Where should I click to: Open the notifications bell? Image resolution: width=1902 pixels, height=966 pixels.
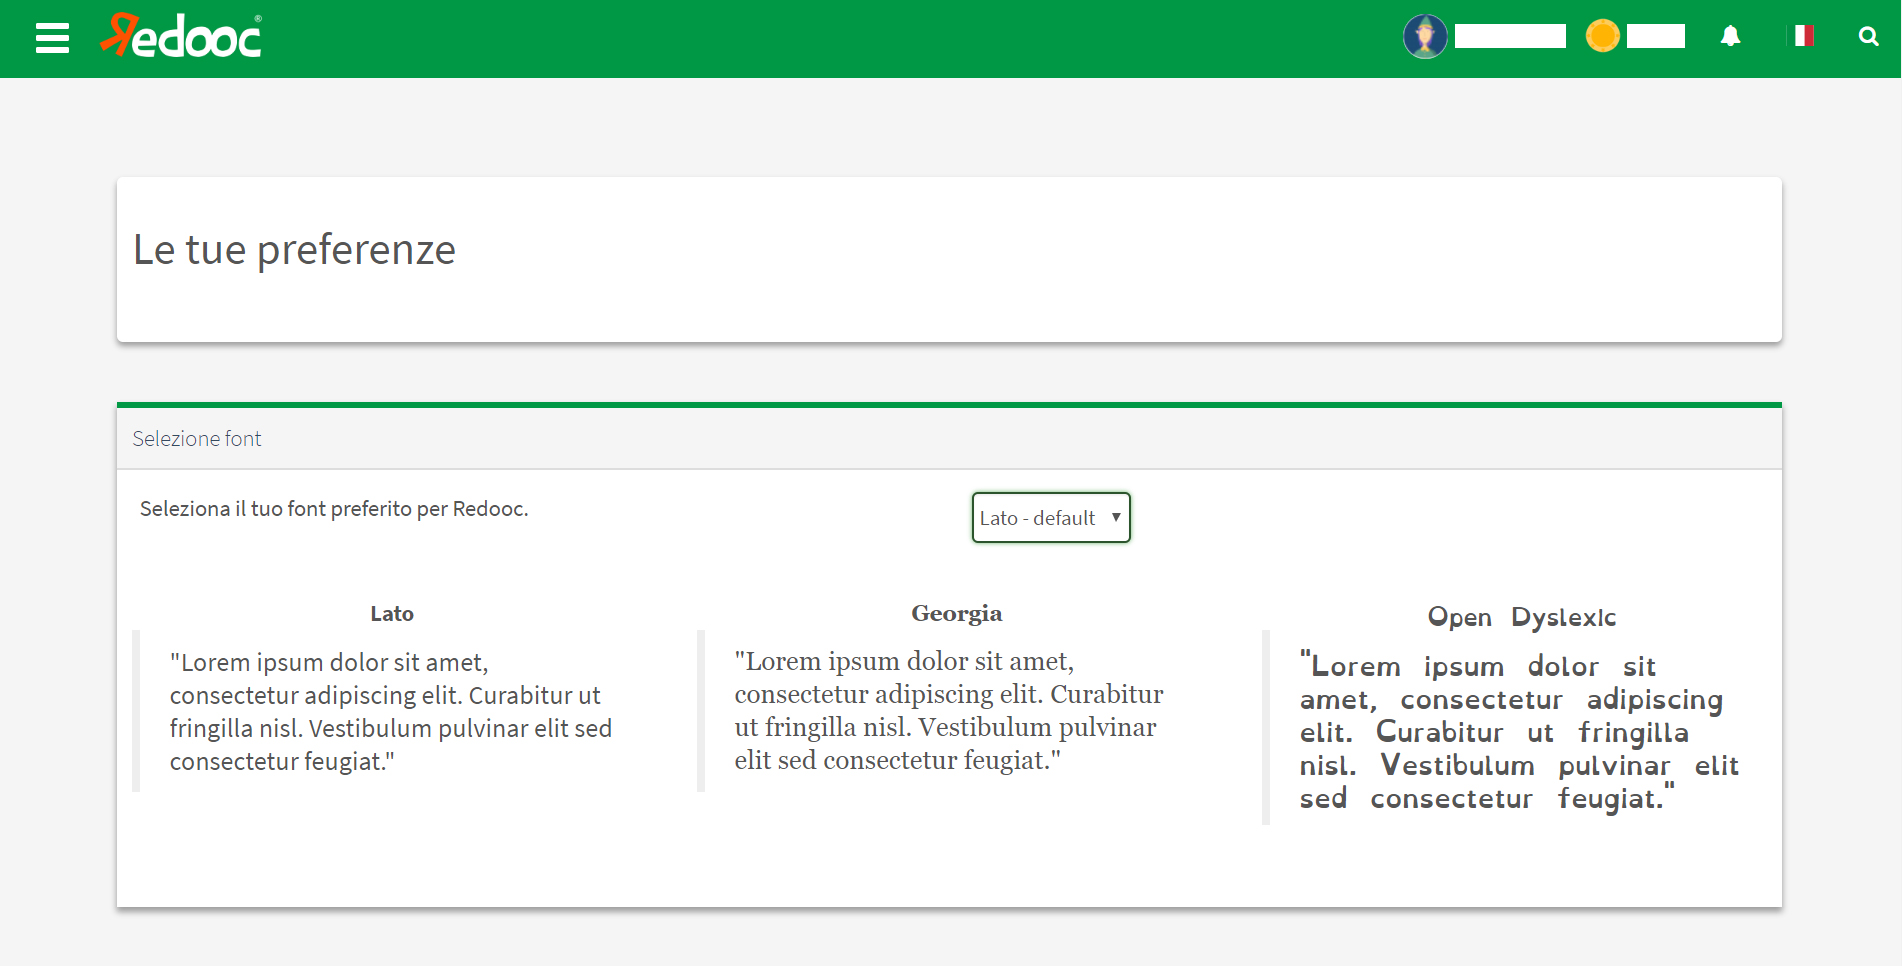coord(1730,37)
